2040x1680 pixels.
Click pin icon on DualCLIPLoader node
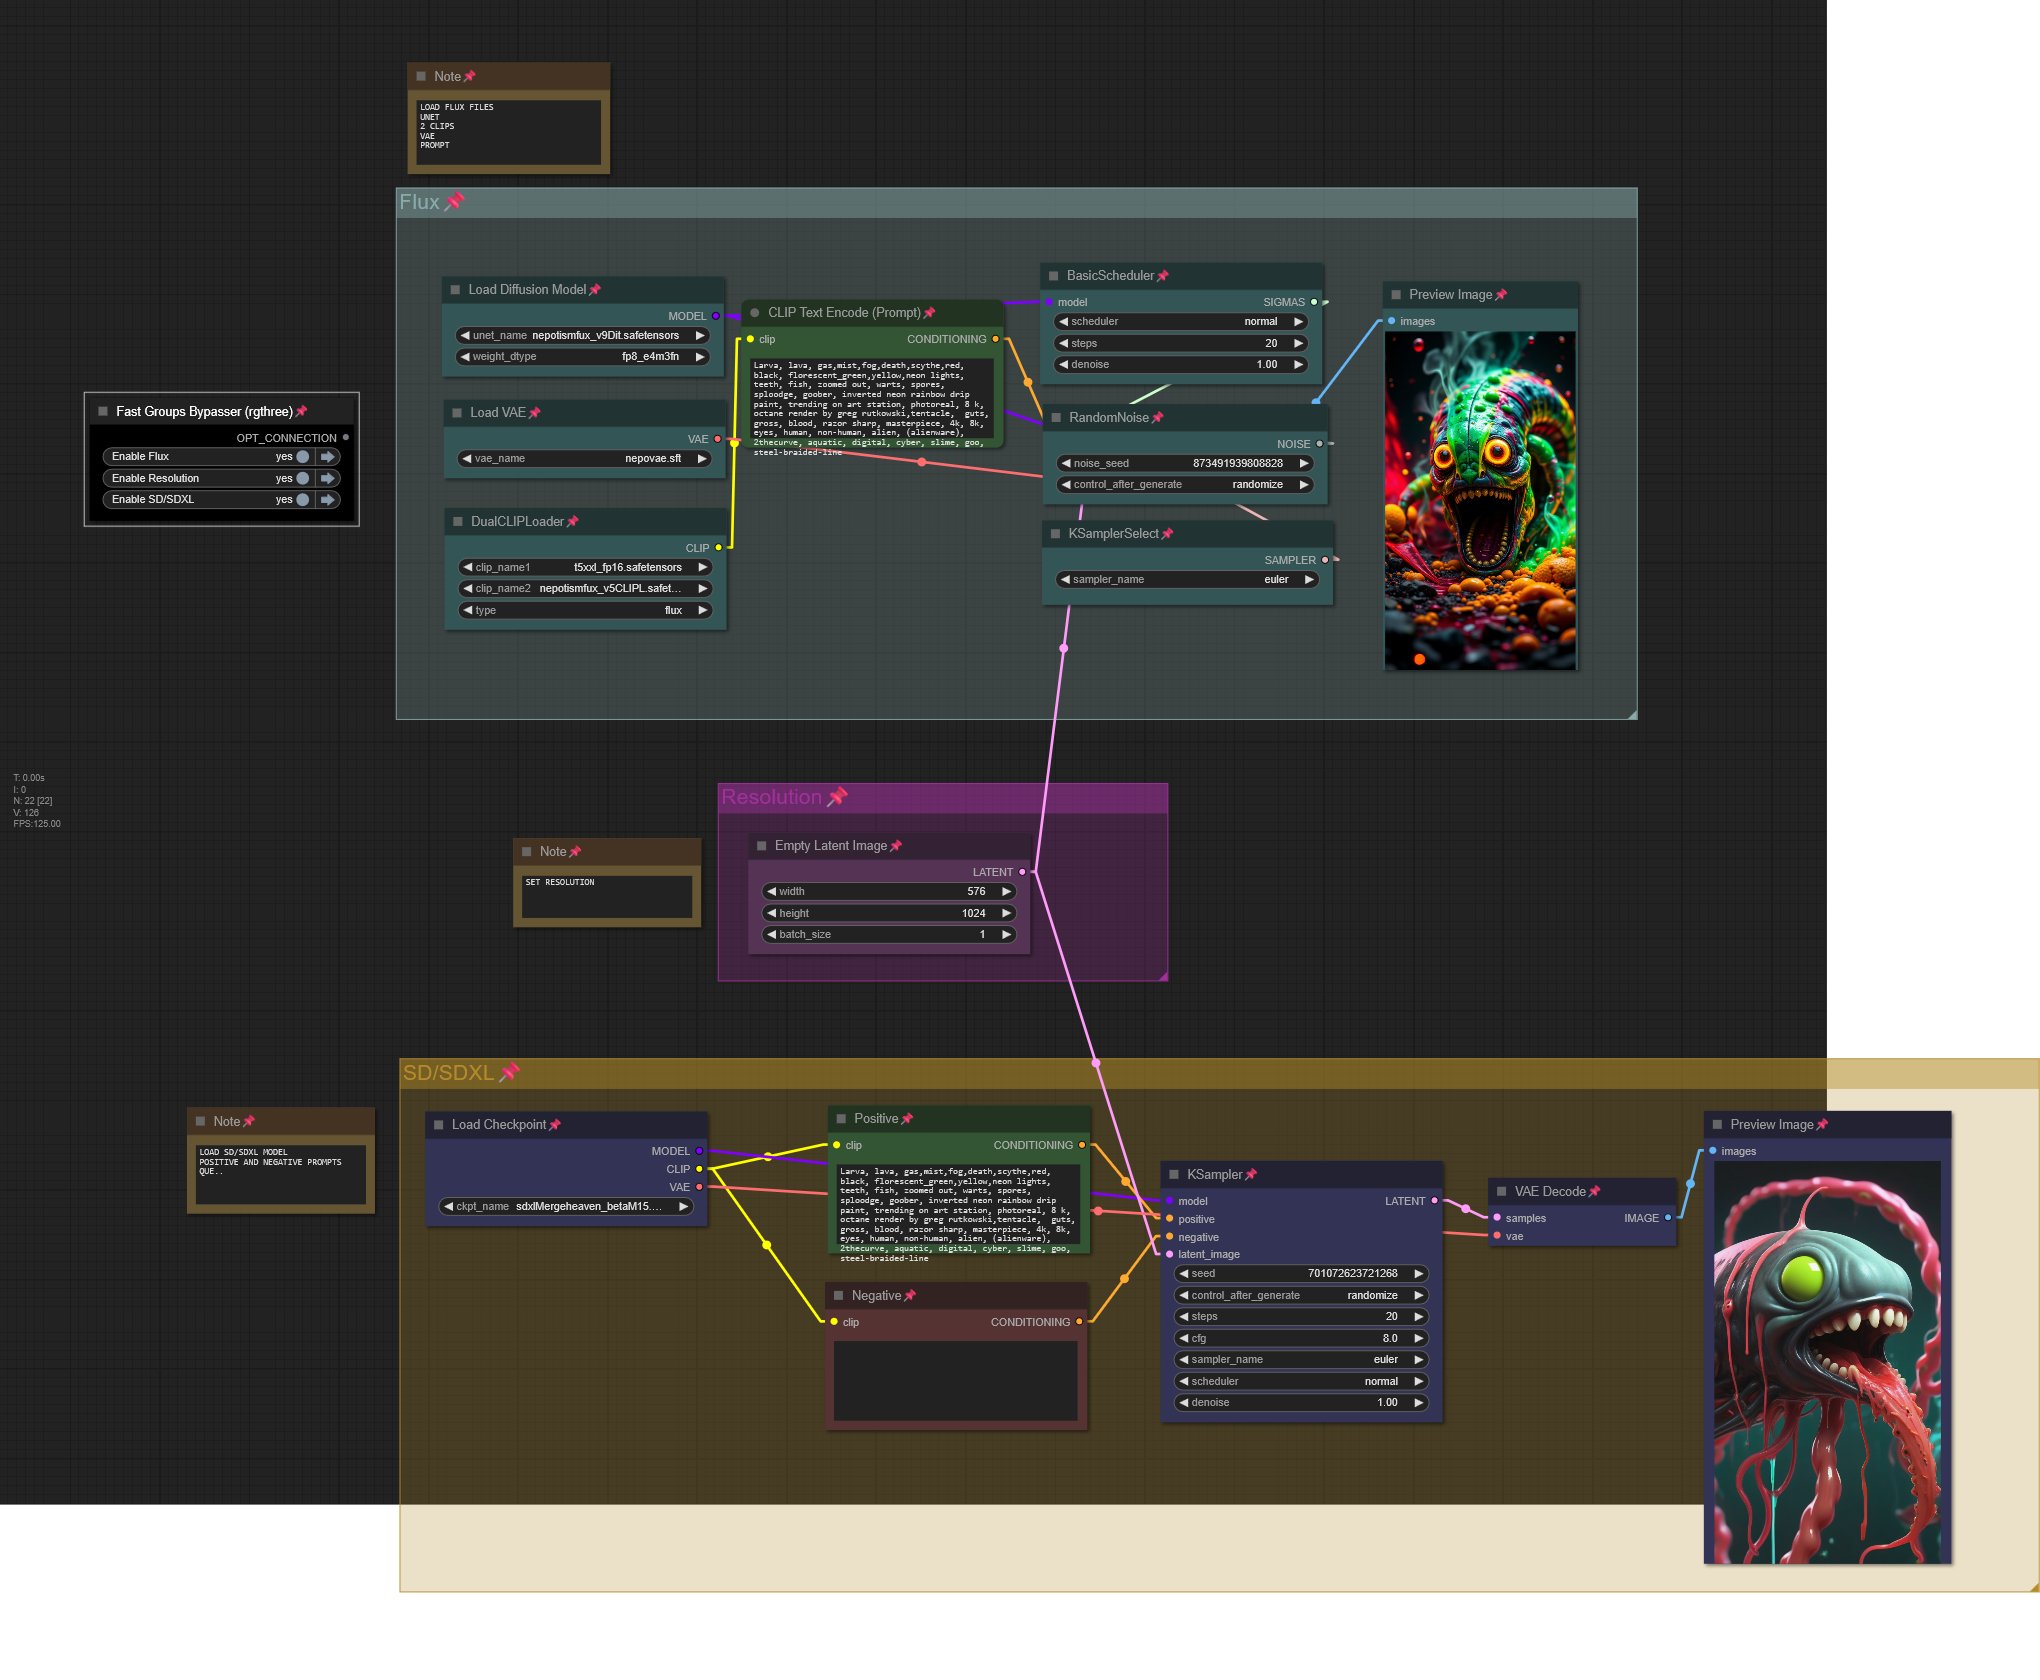point(573,522)
